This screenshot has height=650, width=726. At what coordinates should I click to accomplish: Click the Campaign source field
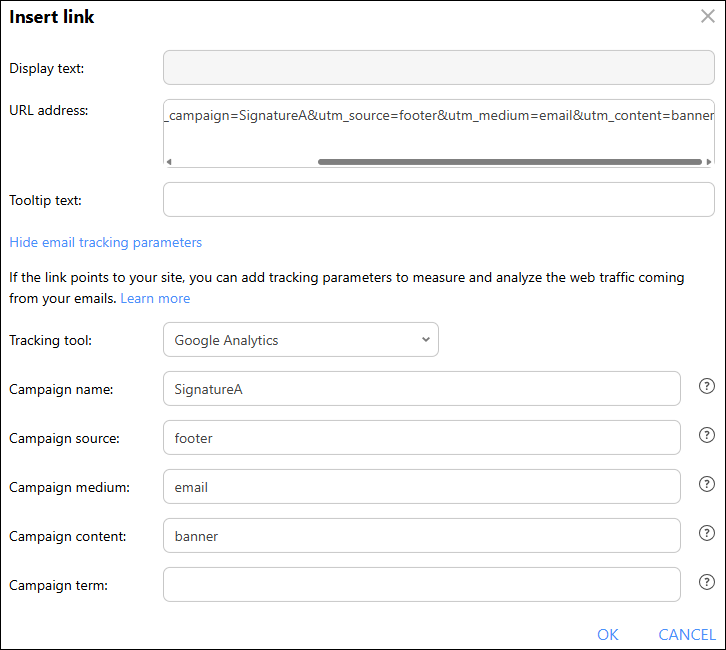421,438
